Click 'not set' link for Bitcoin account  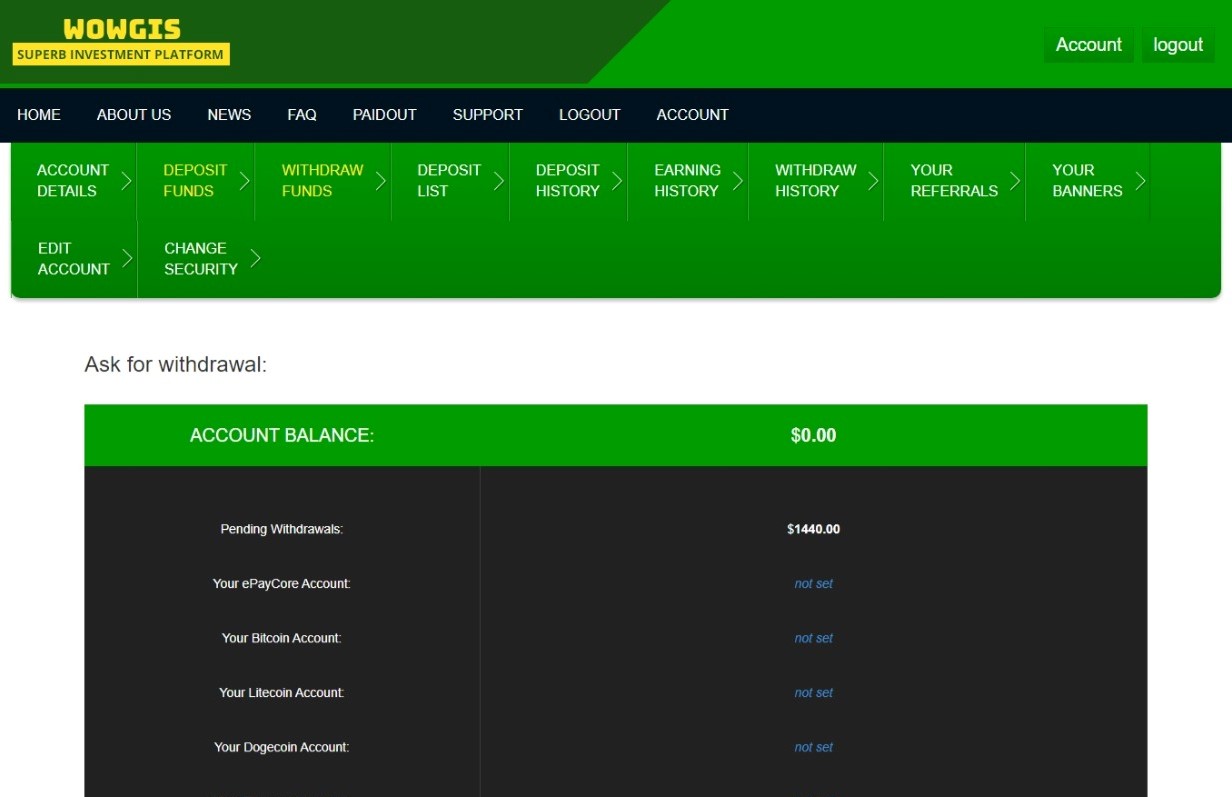[x=813, y=638]
